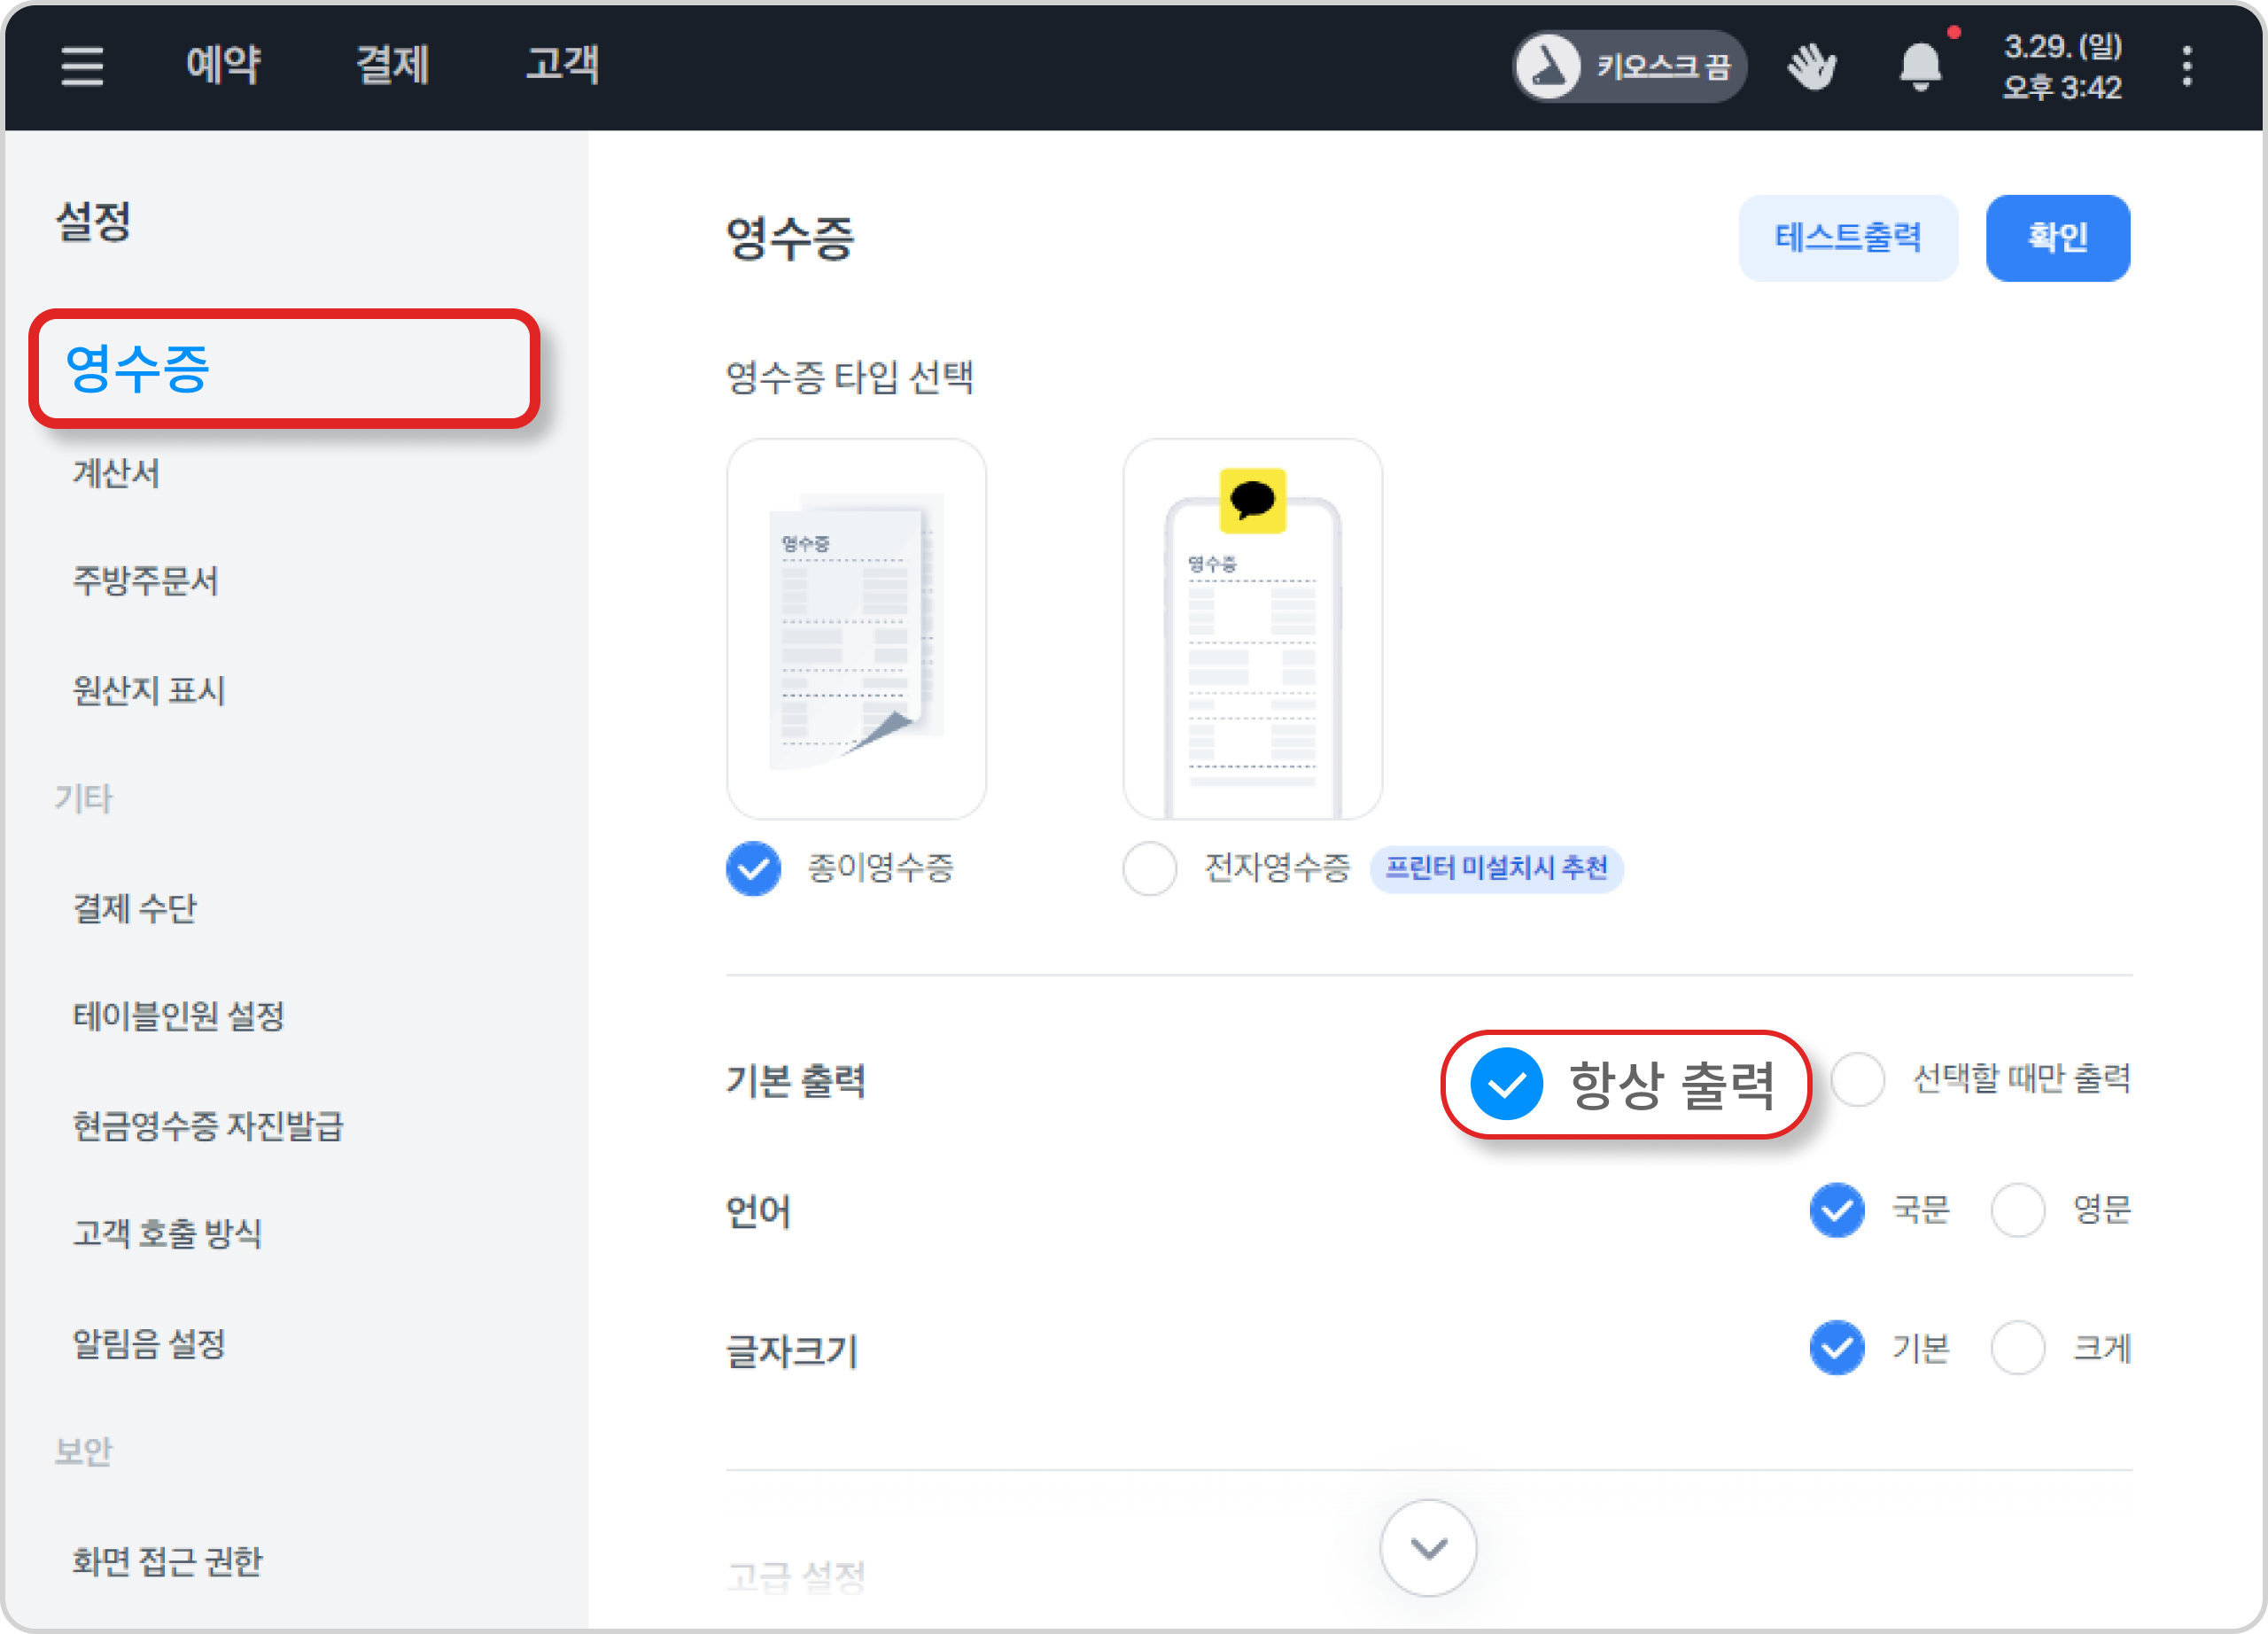Click the 키오스크 끔 kiosk status icon
The image size is (2268, 1634).
pyautogui.click(x=1548, y=67)
